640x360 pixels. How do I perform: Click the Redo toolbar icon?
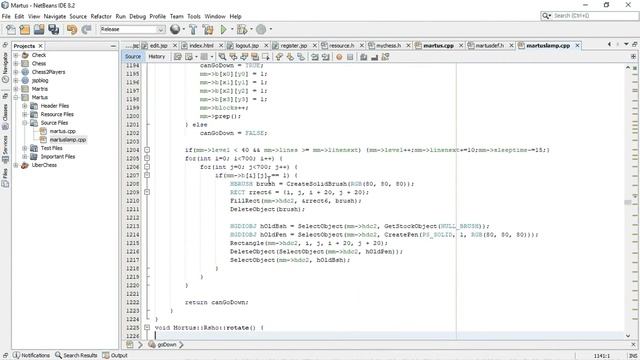(86, 29)
